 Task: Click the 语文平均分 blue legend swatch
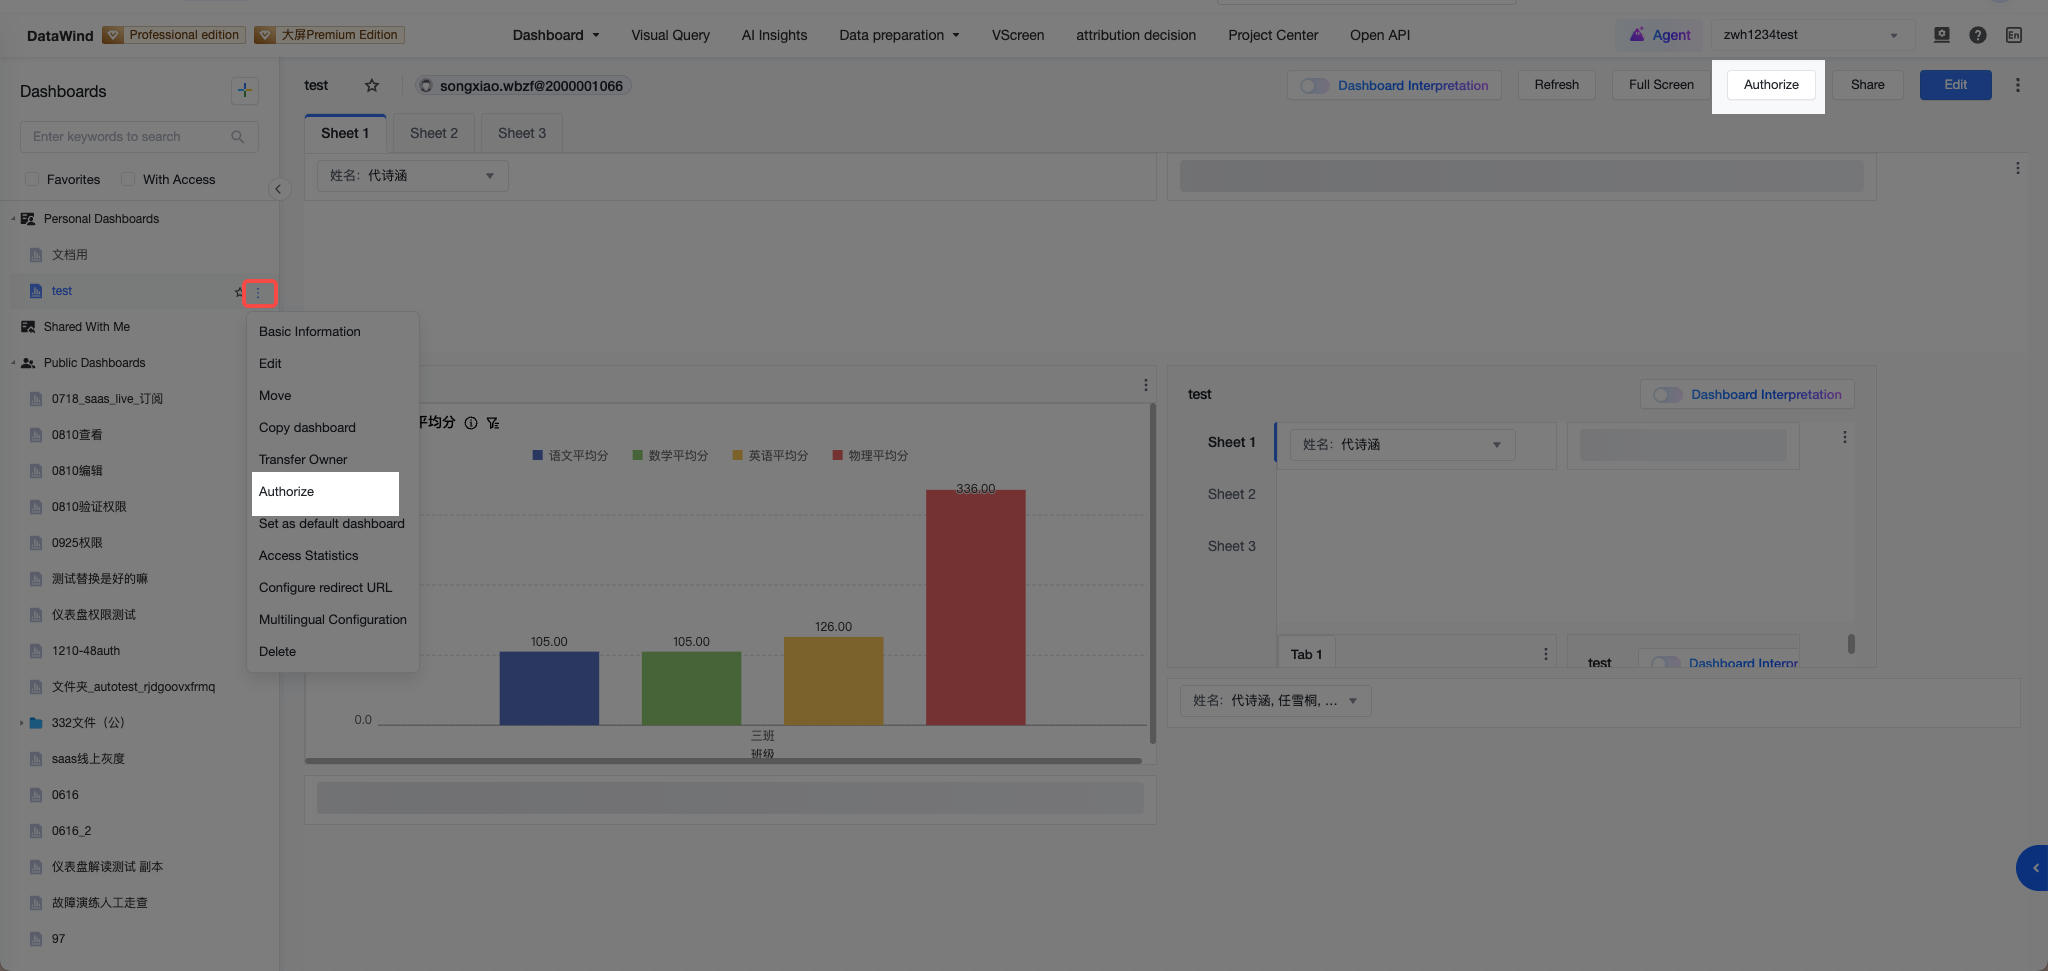click(x=538, y=455)
